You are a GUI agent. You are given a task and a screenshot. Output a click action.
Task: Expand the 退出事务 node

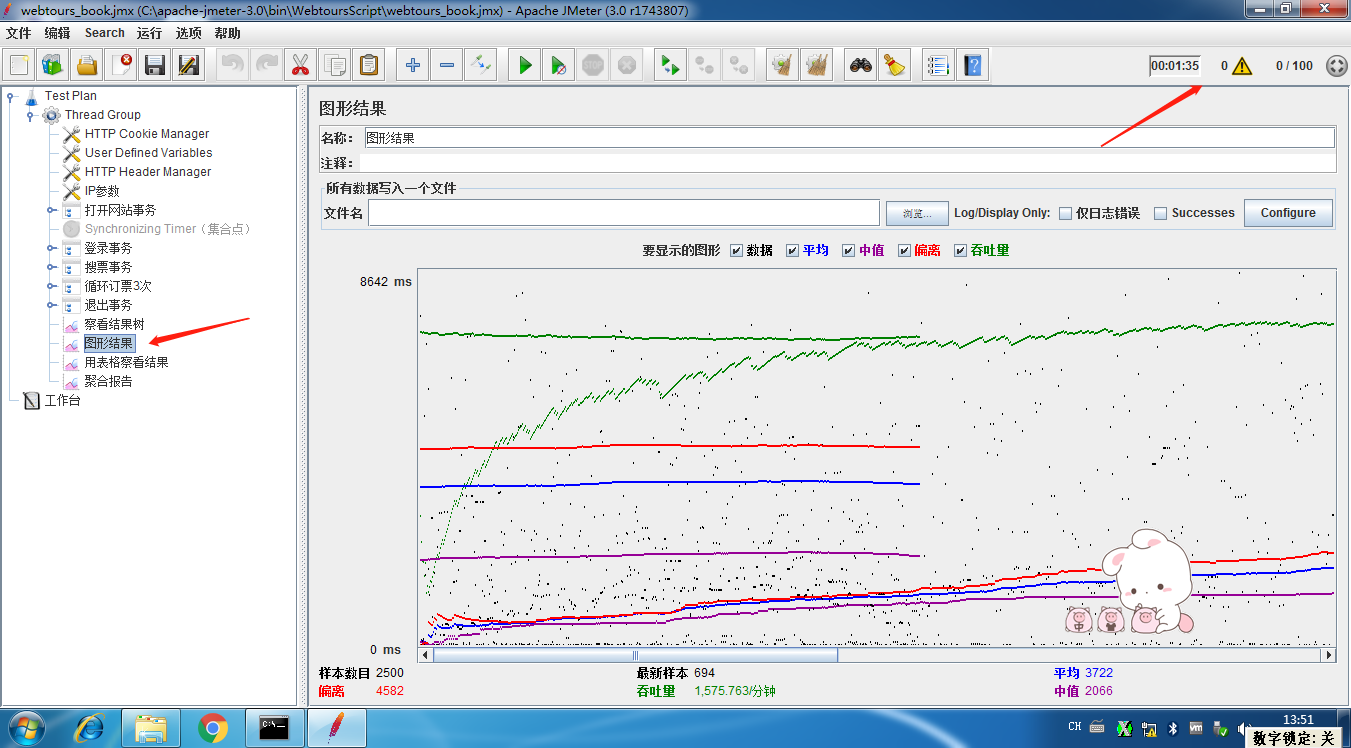(51, 305)
